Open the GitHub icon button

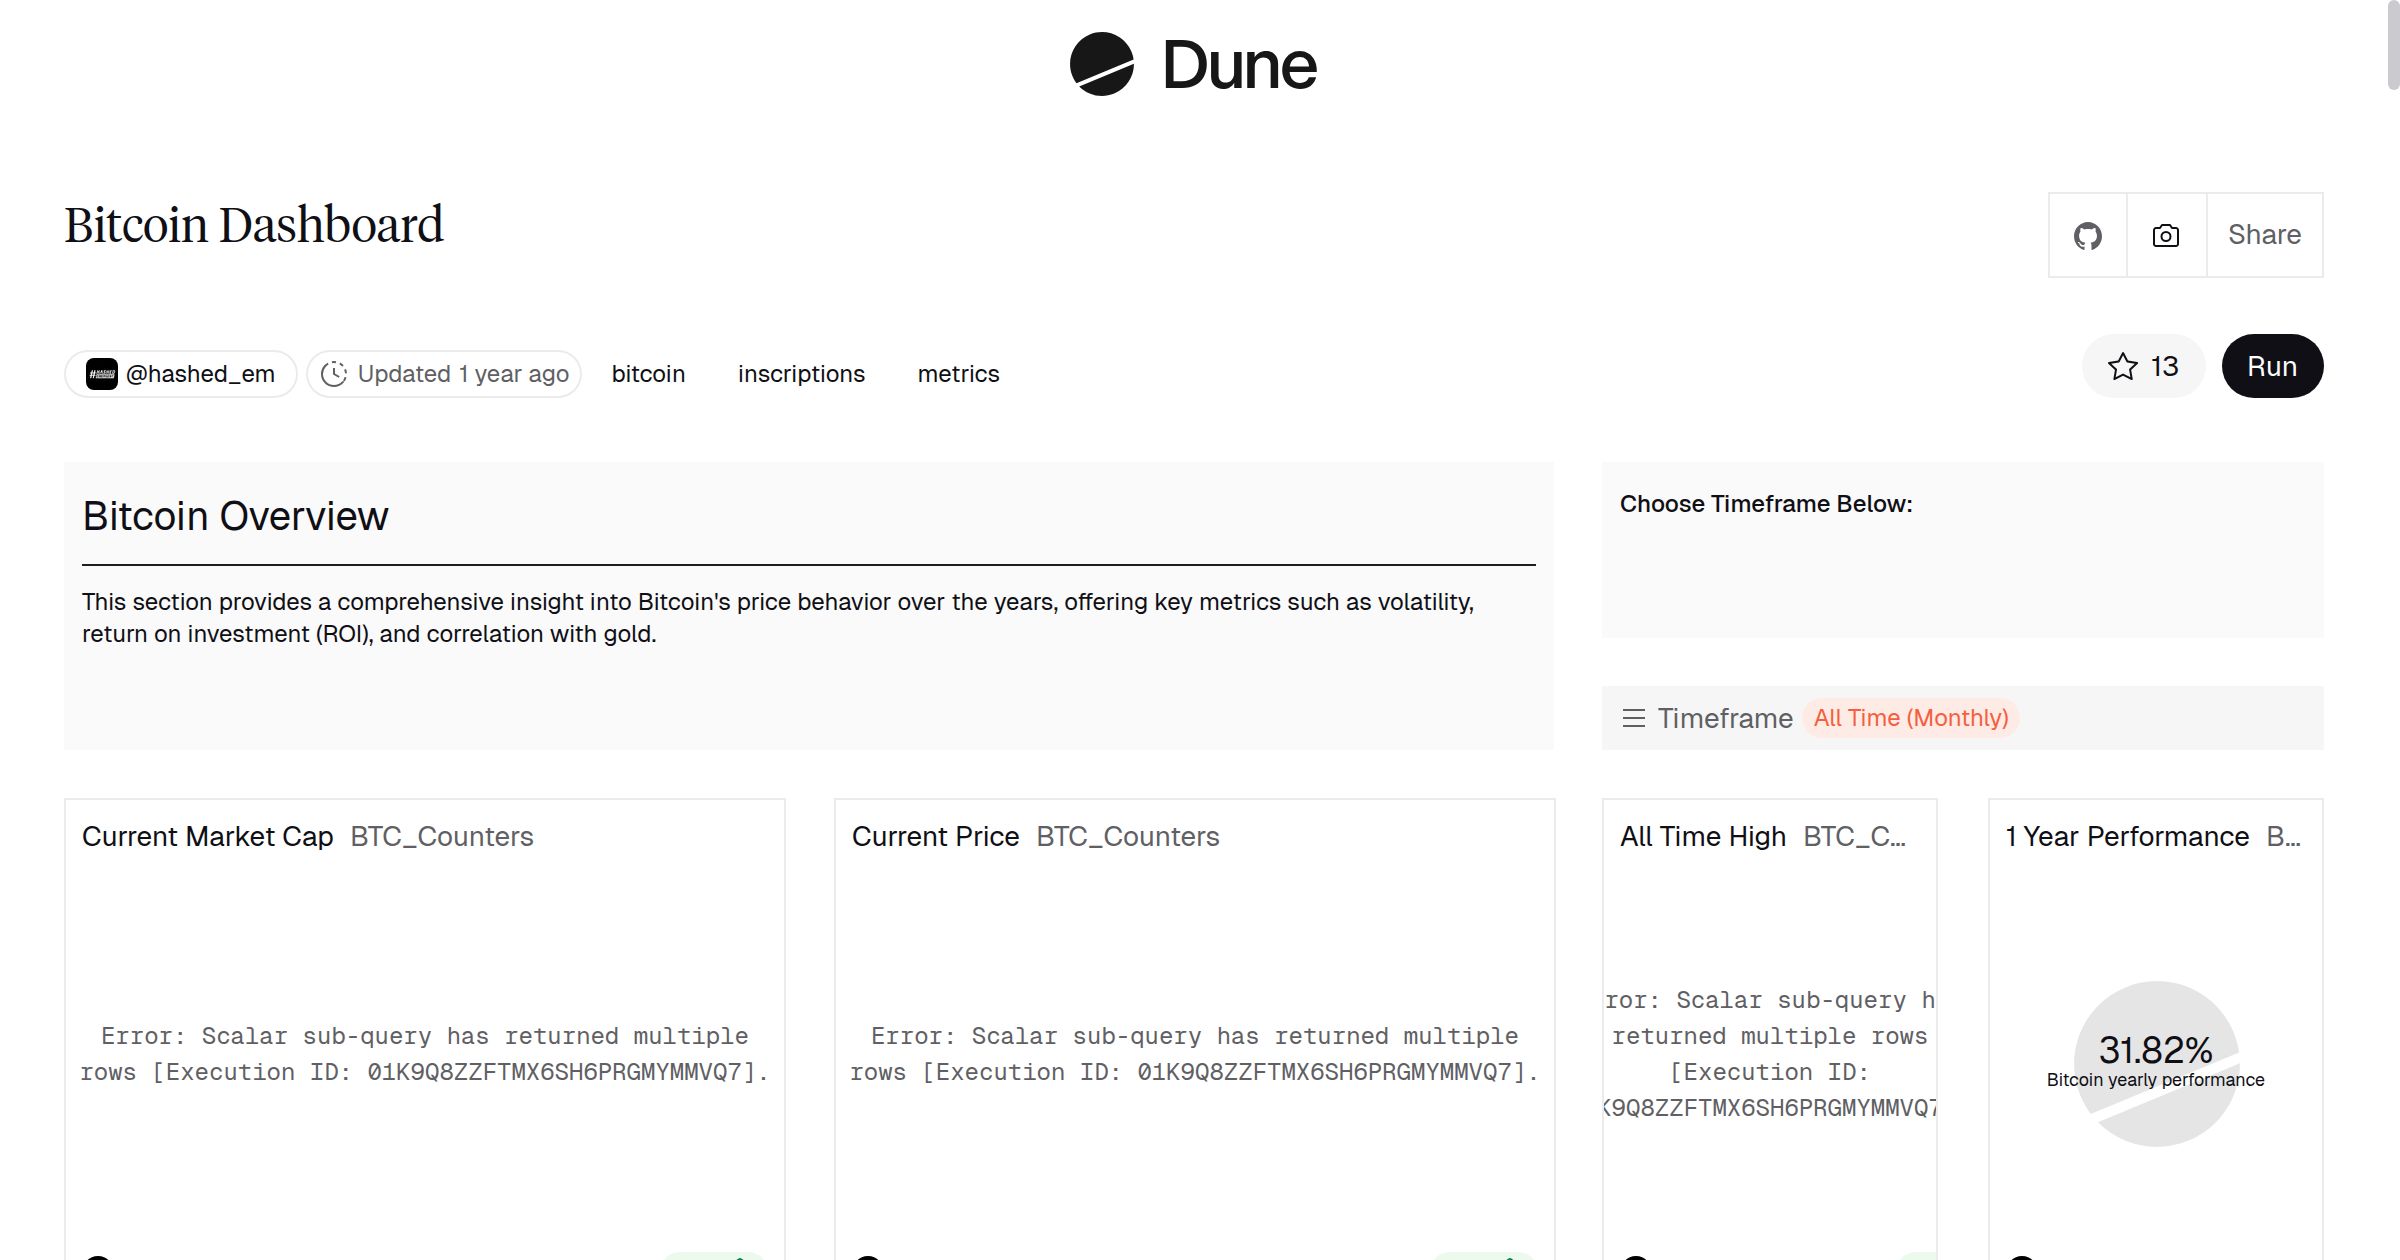pos(2087,236)
